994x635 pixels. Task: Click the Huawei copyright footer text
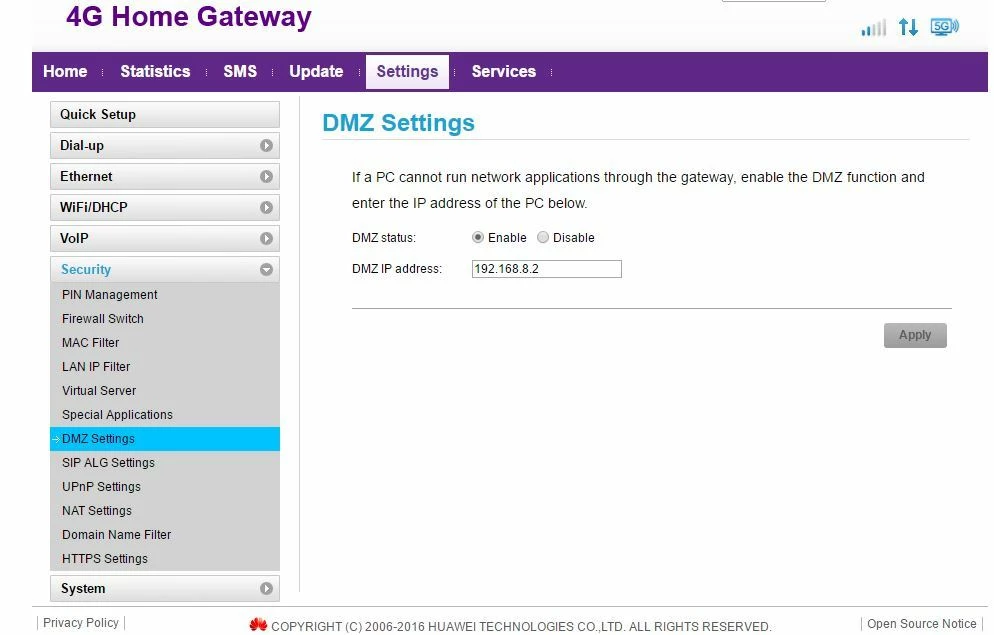[x=521, y=627]
